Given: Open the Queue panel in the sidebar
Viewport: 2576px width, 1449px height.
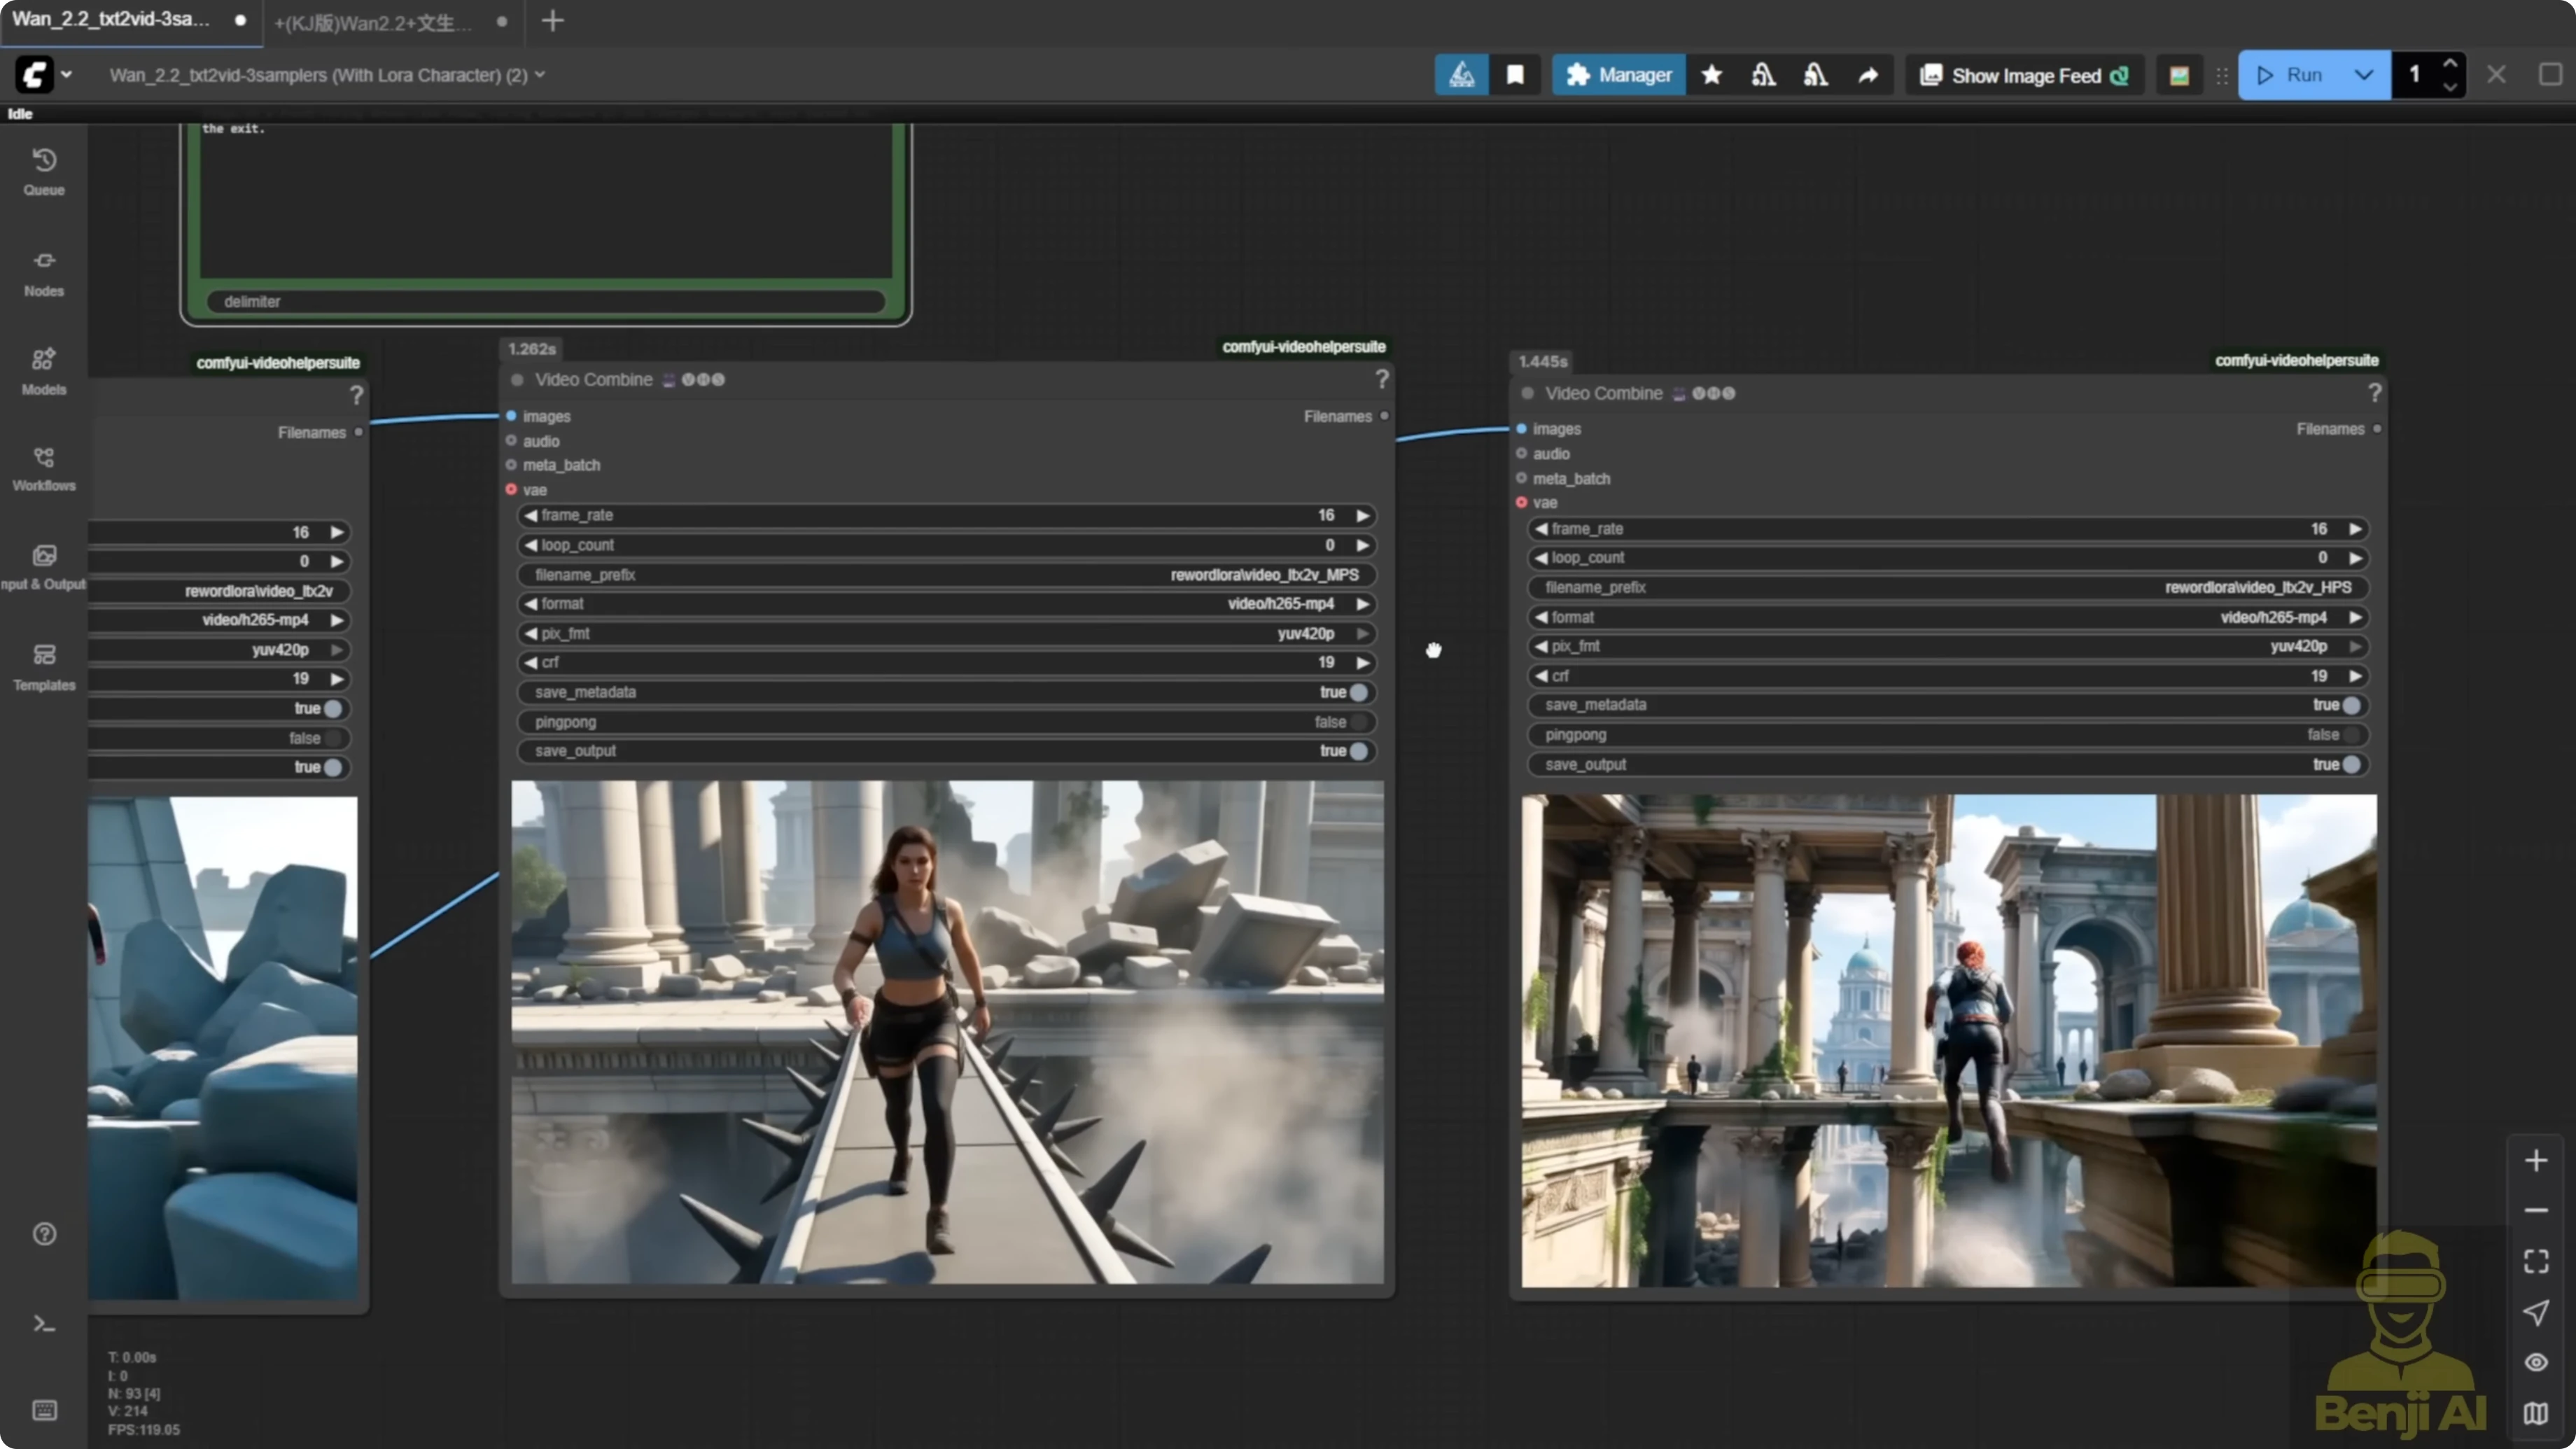Looking at the screenshot, I should pyautogui.click(x=44, y=171).
